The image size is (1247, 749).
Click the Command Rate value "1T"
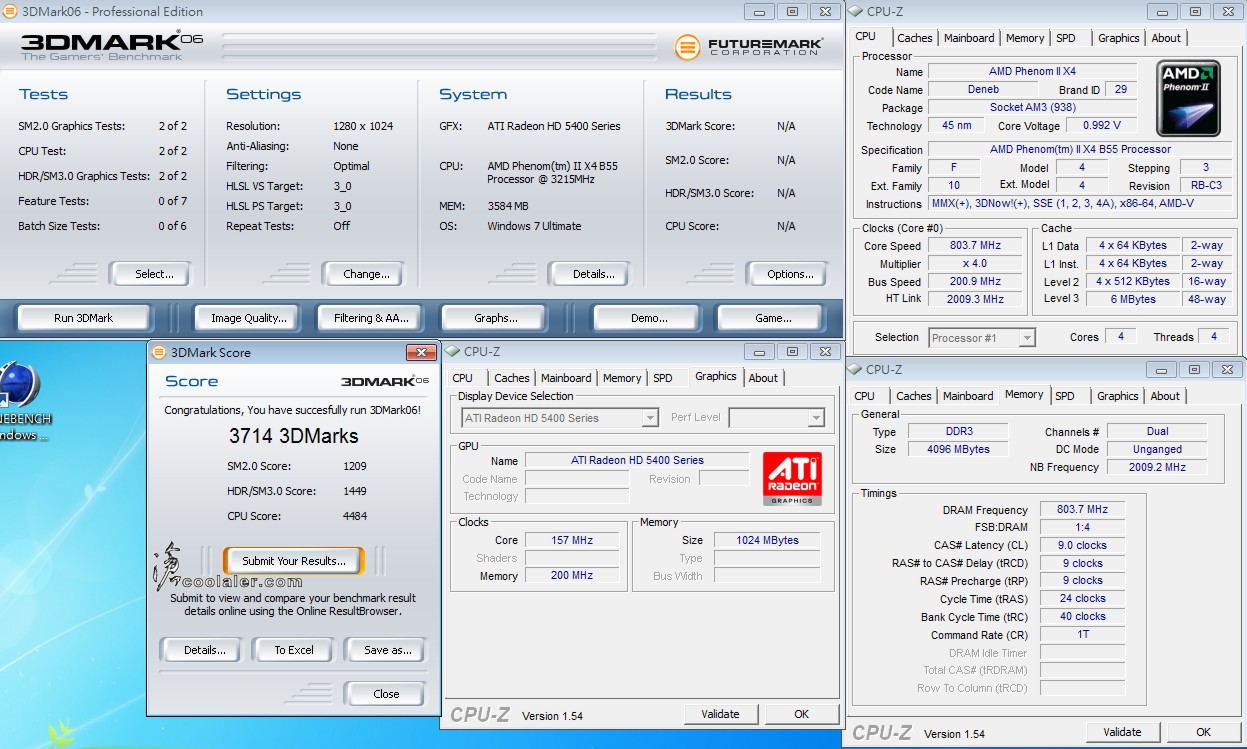click(1082, 635)
